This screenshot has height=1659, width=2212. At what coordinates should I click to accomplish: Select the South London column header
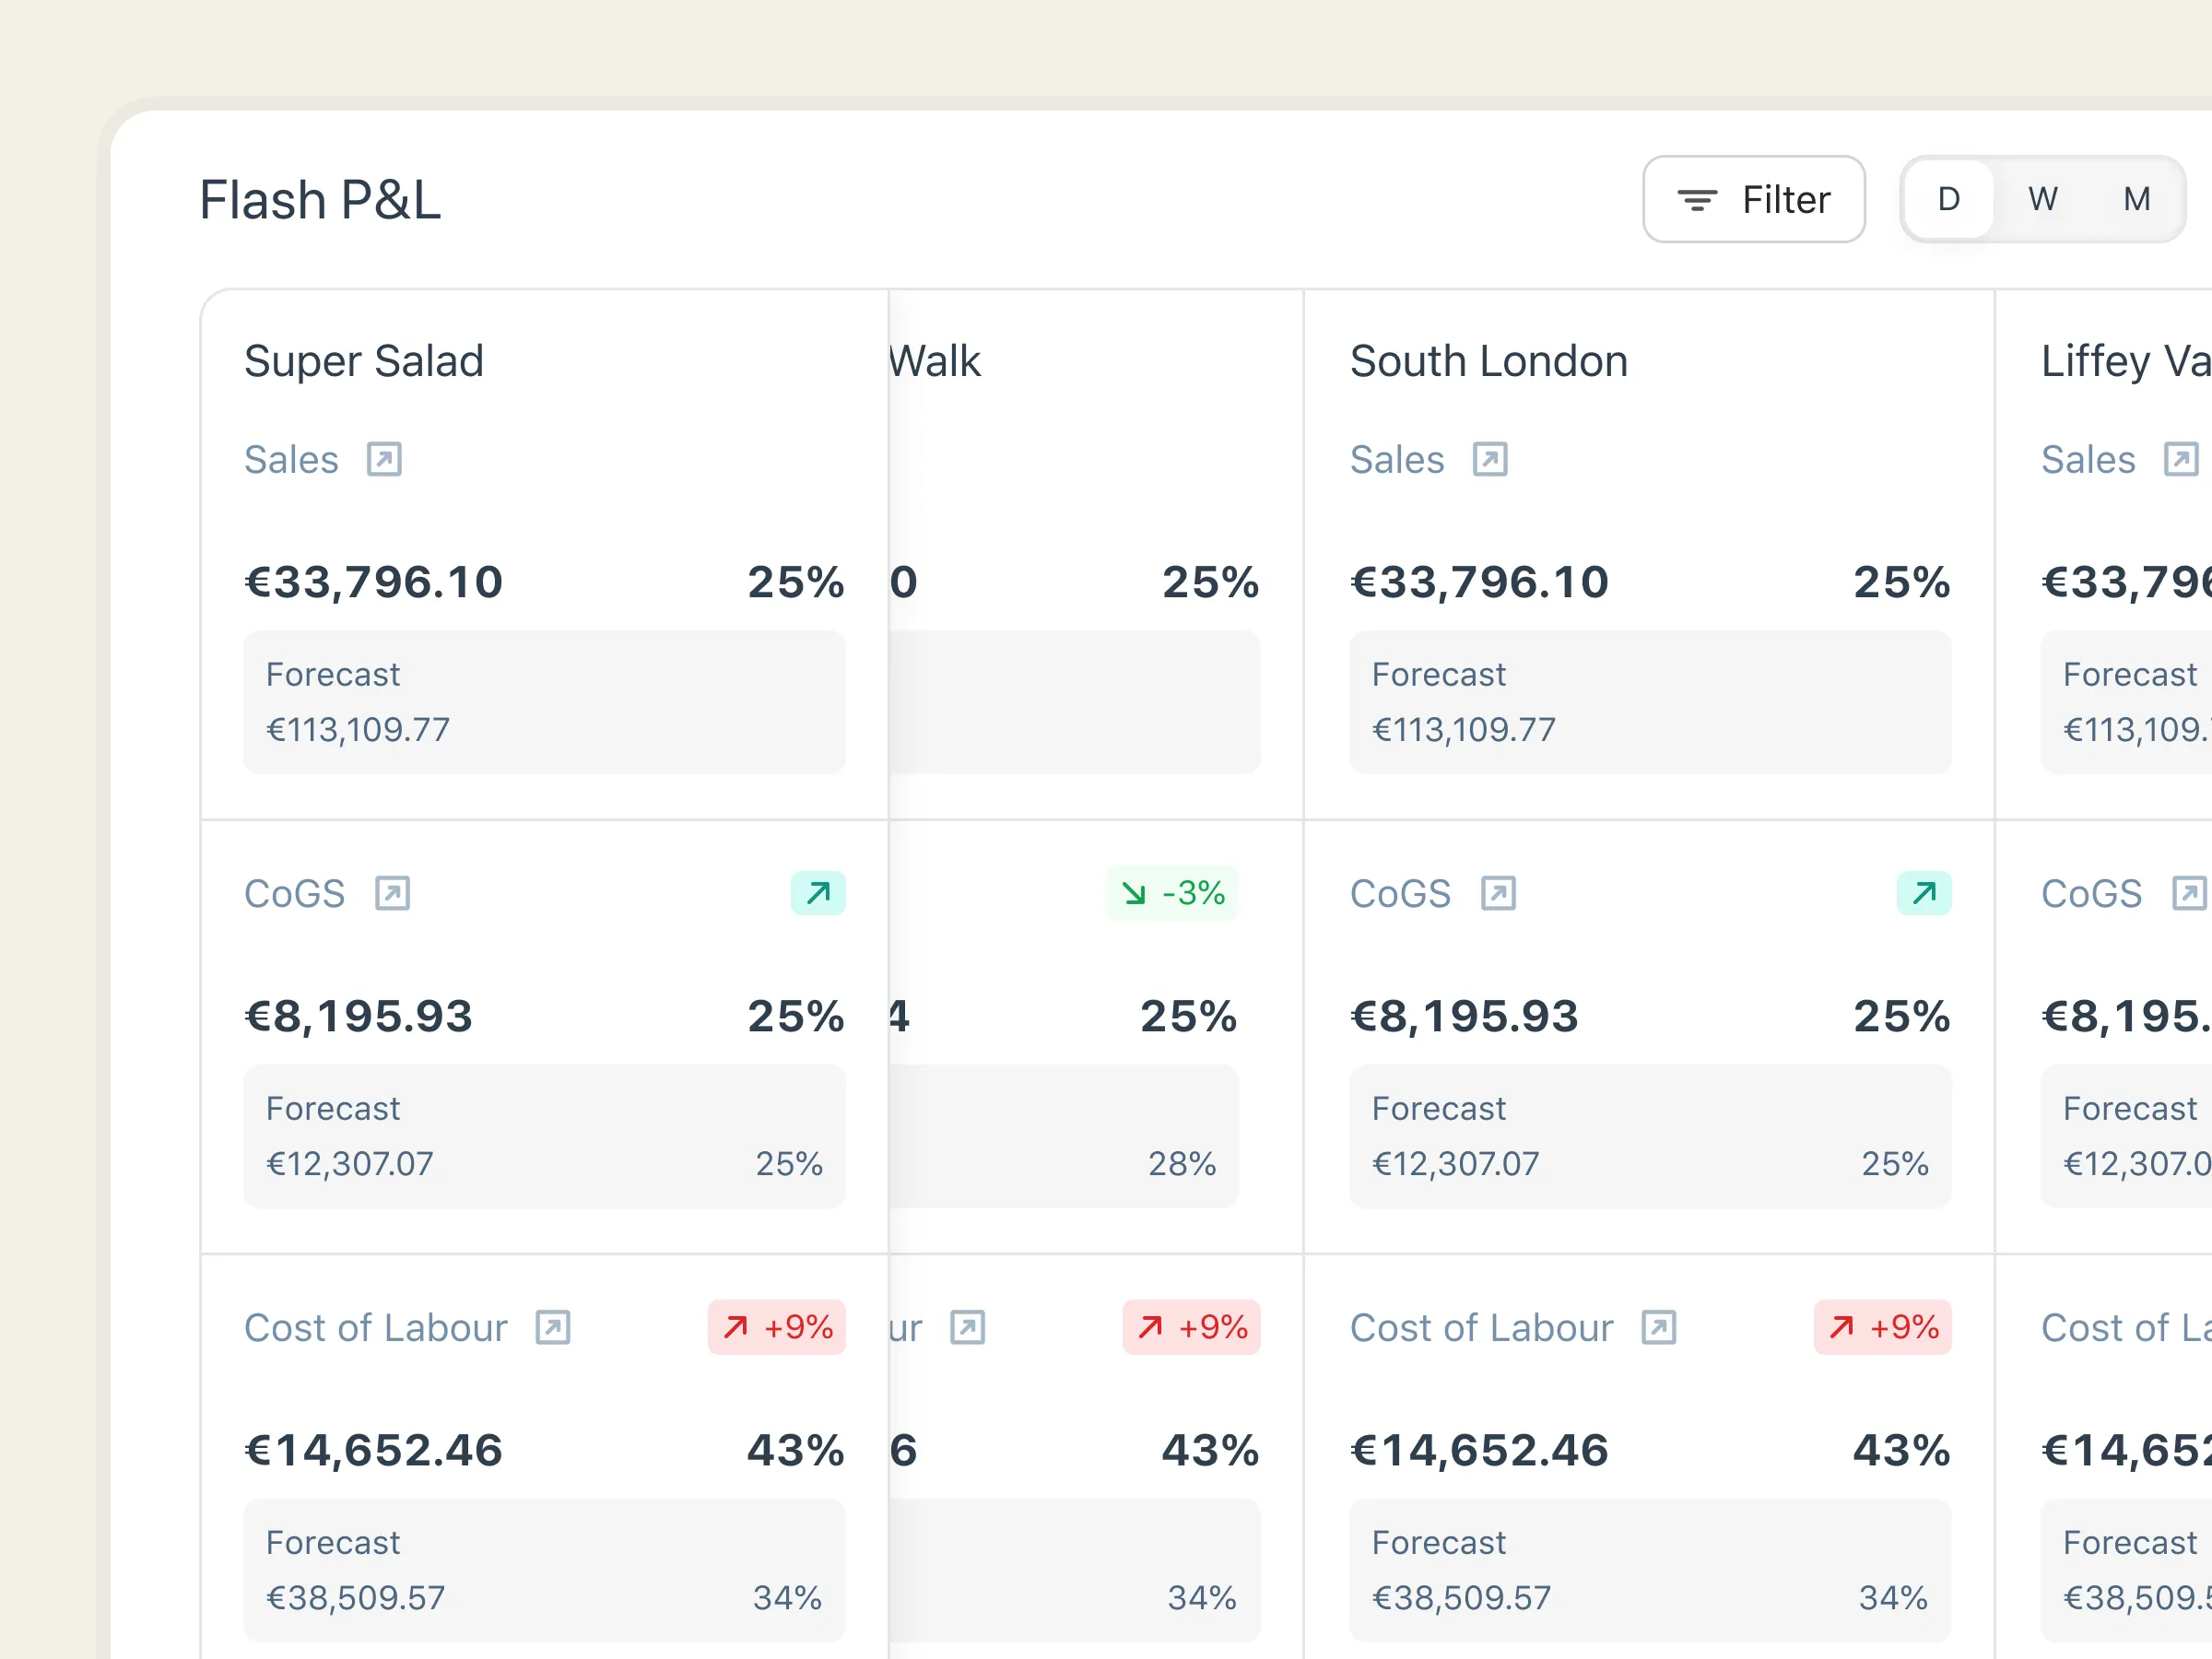(x=1488, y=362)
